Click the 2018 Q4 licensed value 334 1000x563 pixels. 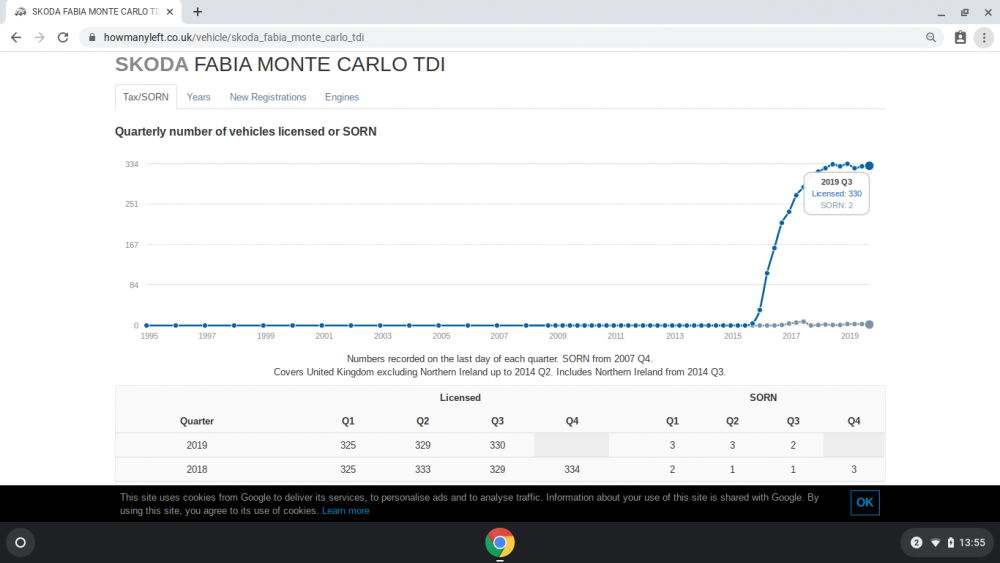point(572,469)
